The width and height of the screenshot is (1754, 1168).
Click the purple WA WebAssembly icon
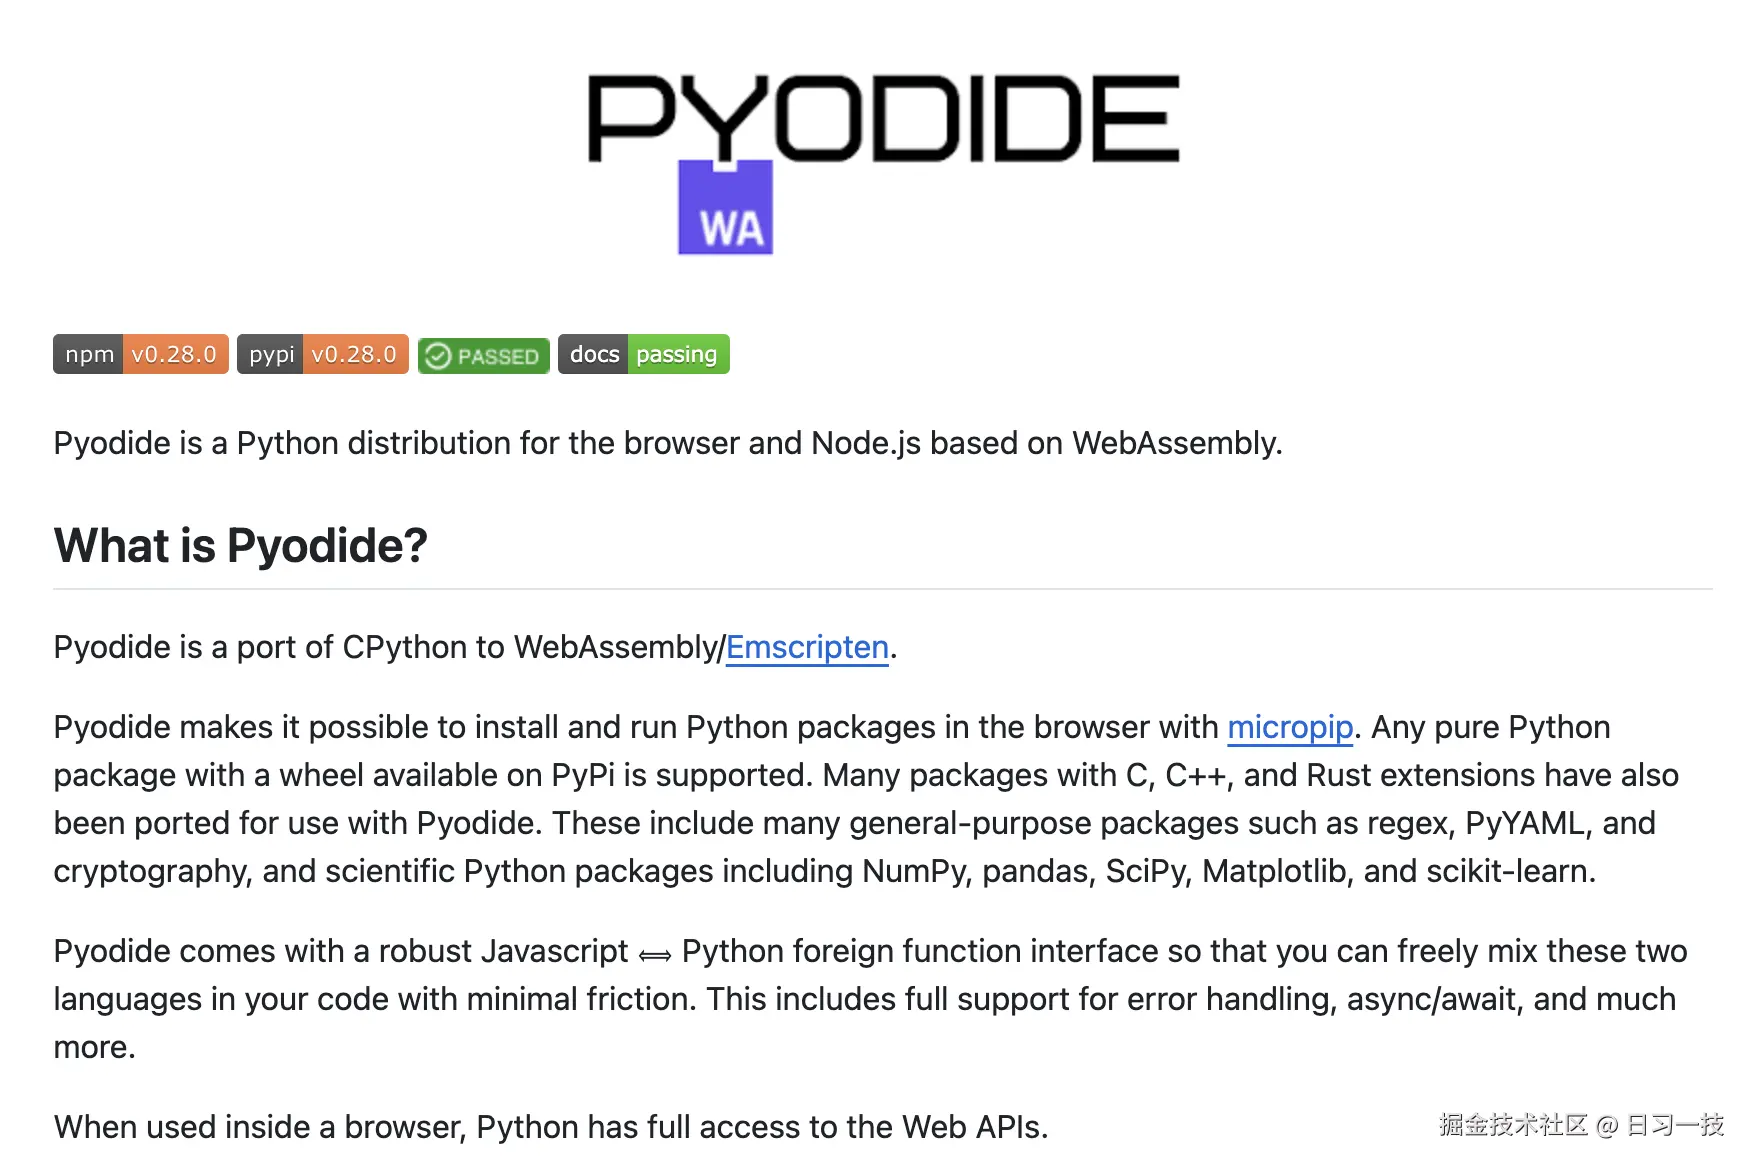(725, 208)
